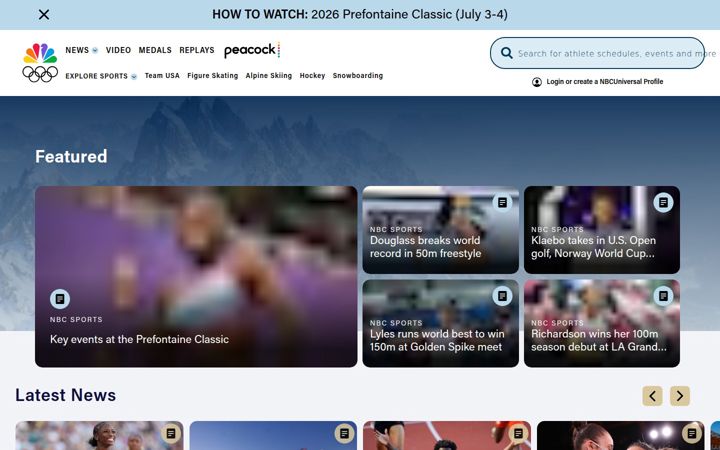Open Klaebo takes in U.S. Open headline

pyautogui.click(x=593, y=247)
